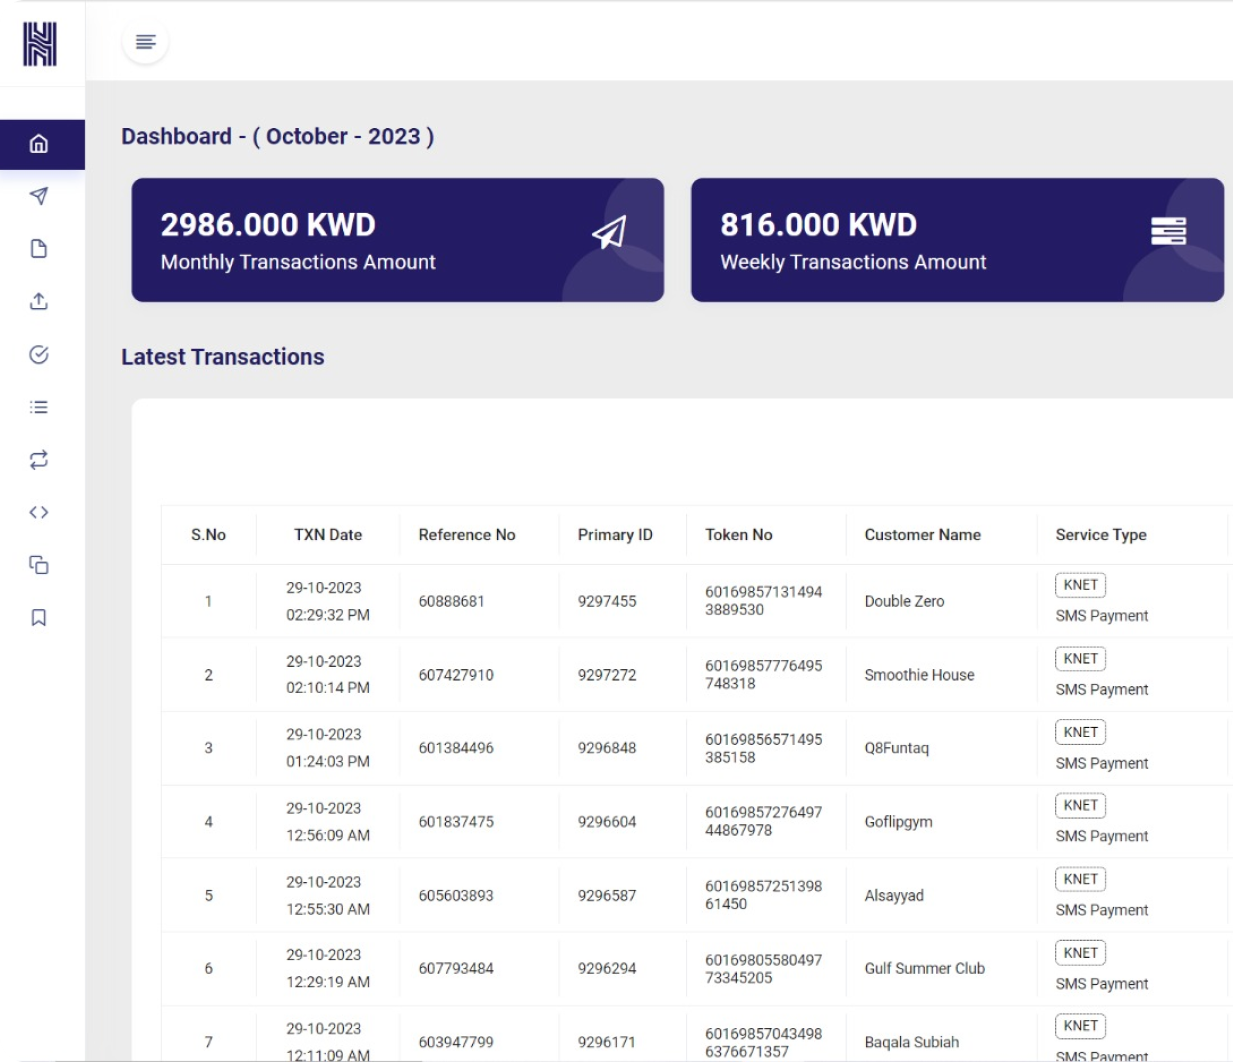Click KNET badge in Double Zero row
1233x1062 pixels.
coord(1080,585)
